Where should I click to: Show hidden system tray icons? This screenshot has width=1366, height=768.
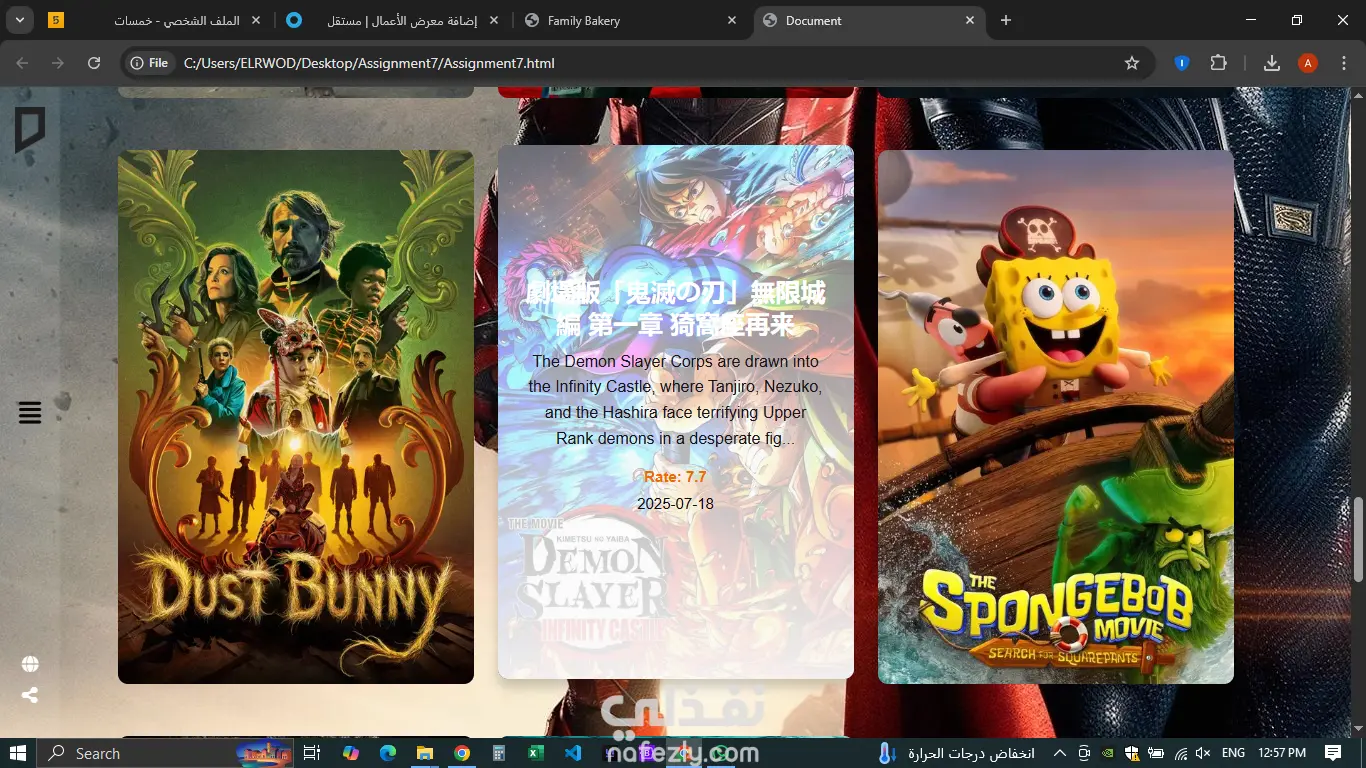1059,753
